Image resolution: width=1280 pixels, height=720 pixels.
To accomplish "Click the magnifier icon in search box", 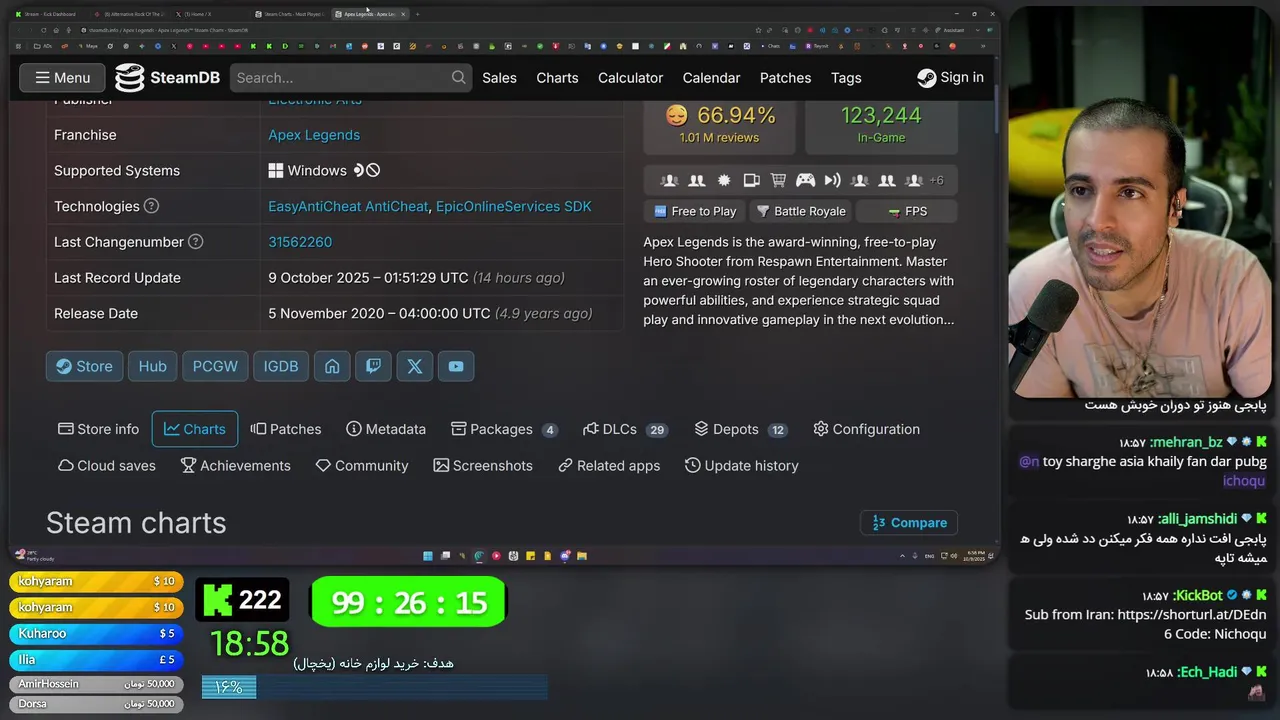I will pyautogui.click(x=458, y=77).
